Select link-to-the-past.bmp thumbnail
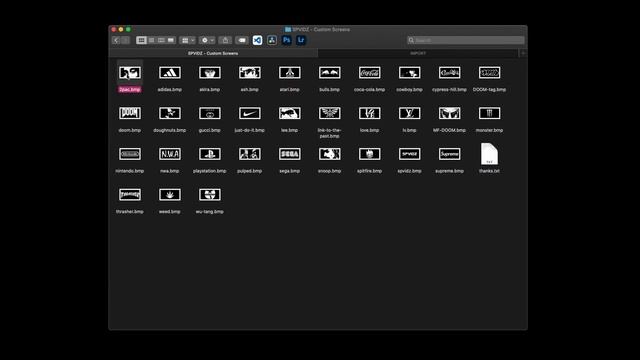The image size is (640, 360). point(330,113)
